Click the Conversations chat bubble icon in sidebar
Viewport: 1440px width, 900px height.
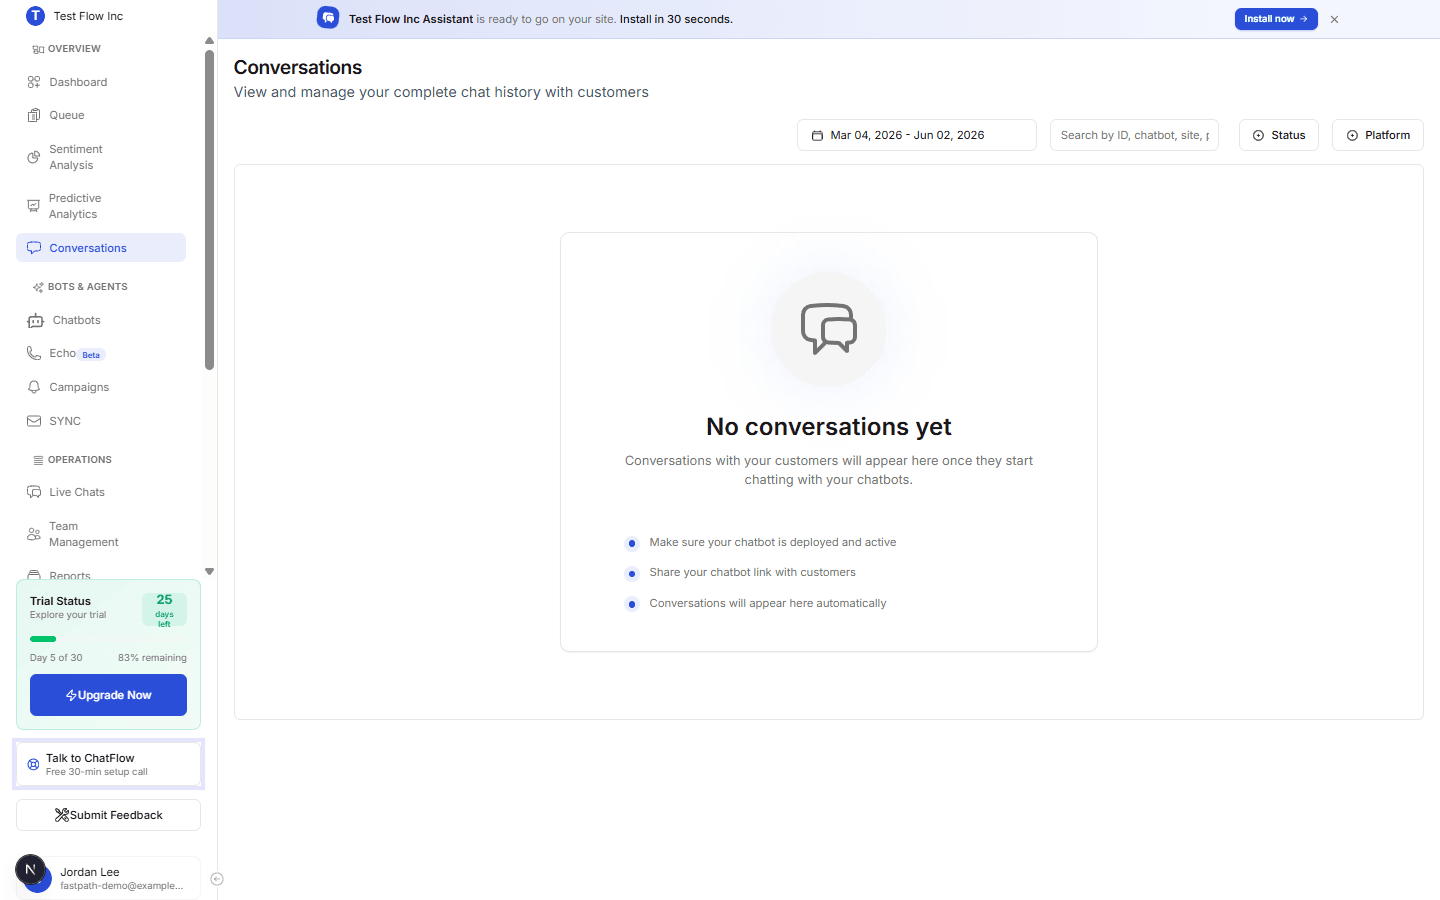34,248
